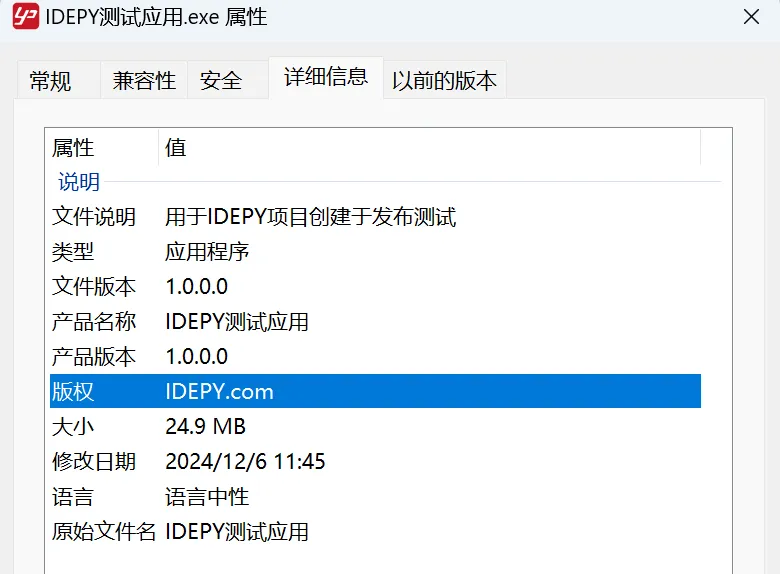Click the 值 column header

click(x=429, y=148)
